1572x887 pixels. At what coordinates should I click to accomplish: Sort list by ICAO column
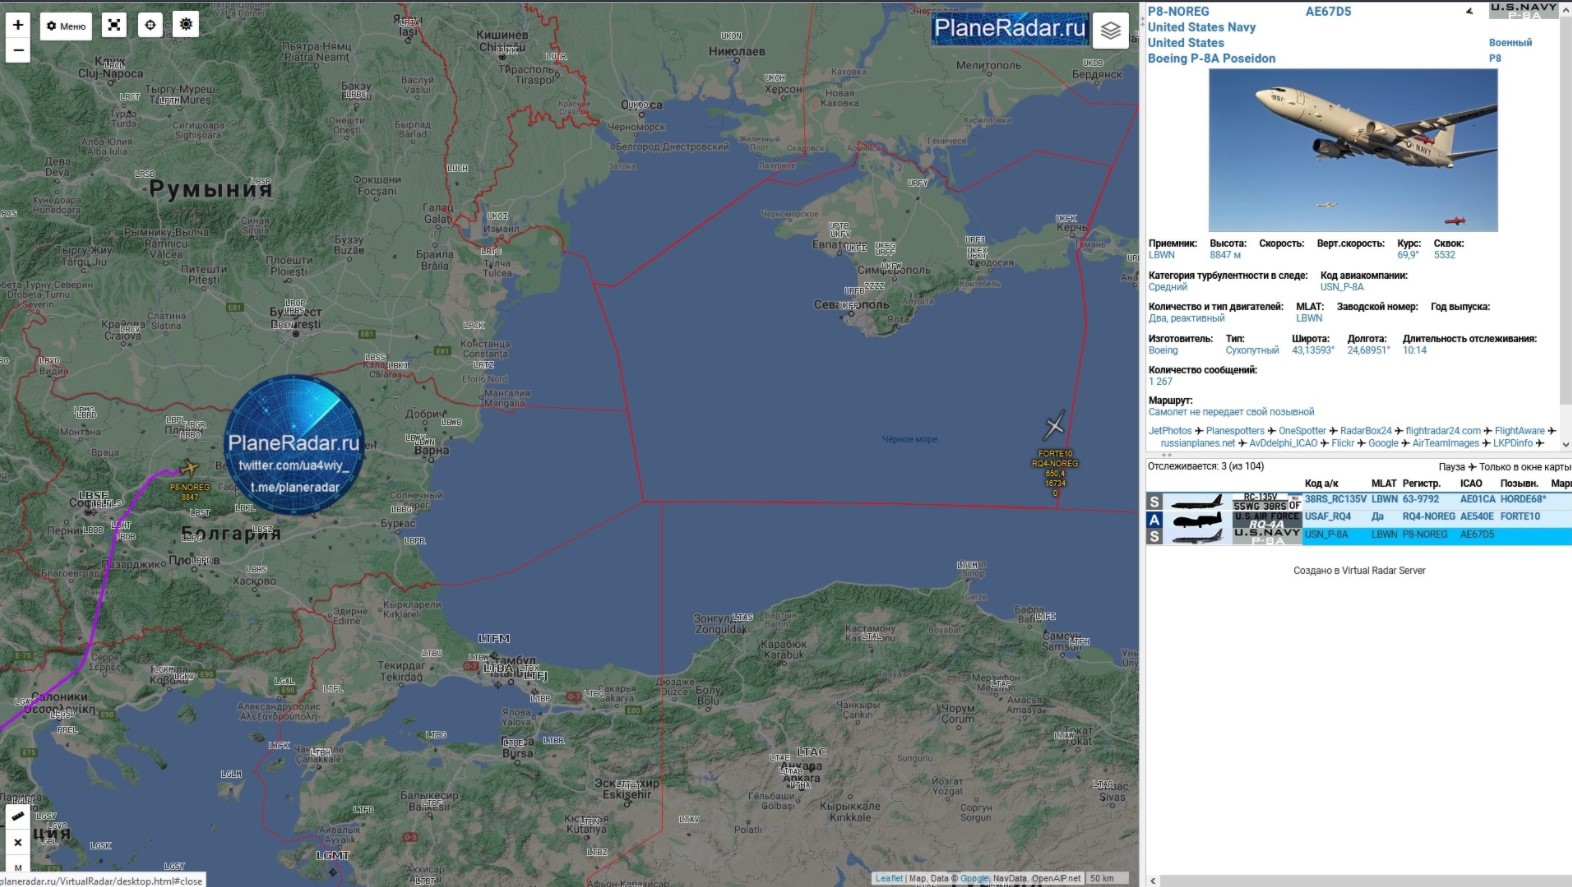(1471, 483)
